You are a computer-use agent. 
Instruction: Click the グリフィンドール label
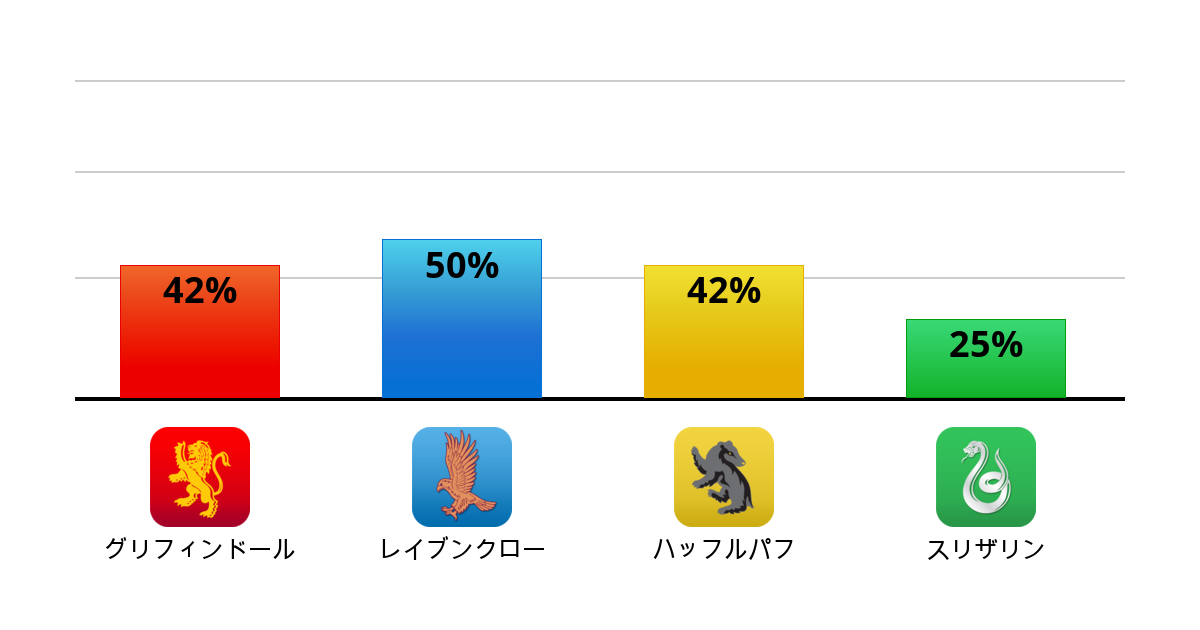(200, 549)
